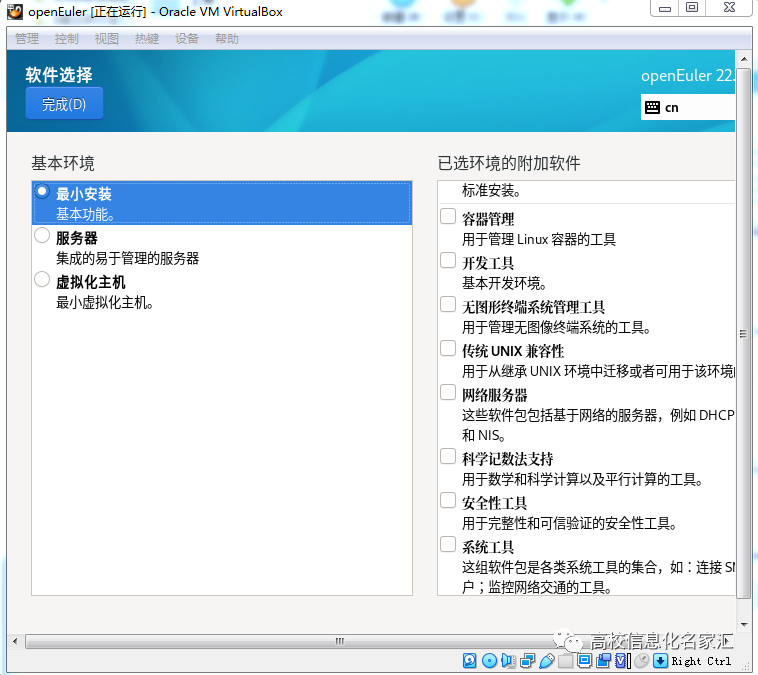Click the 基本环境 section heading

(x=63, y=163)
